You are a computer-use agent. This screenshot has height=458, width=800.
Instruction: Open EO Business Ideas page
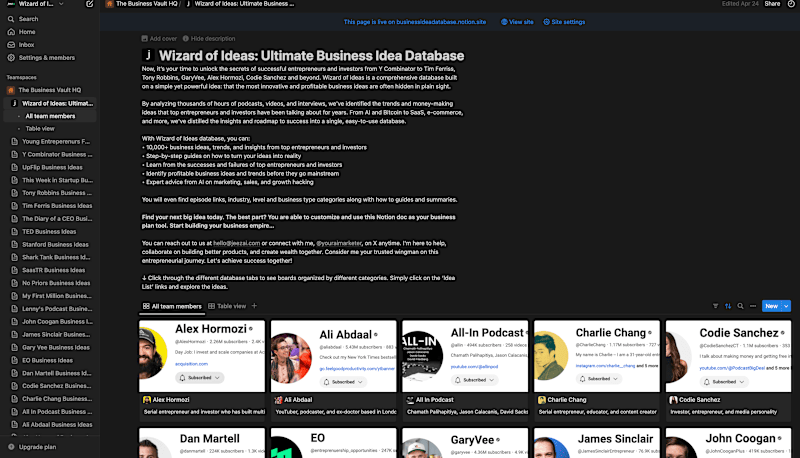coord(49,360)
